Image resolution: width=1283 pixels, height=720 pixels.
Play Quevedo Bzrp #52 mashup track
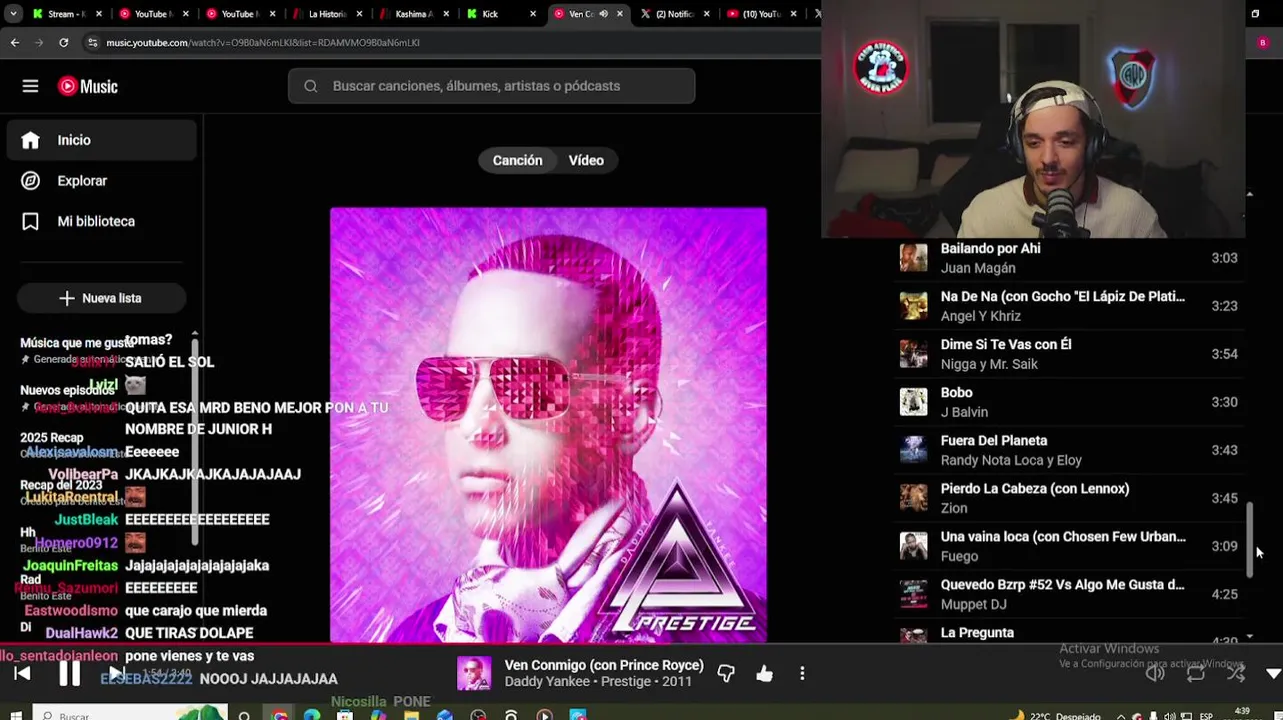tap(1068, 594)
